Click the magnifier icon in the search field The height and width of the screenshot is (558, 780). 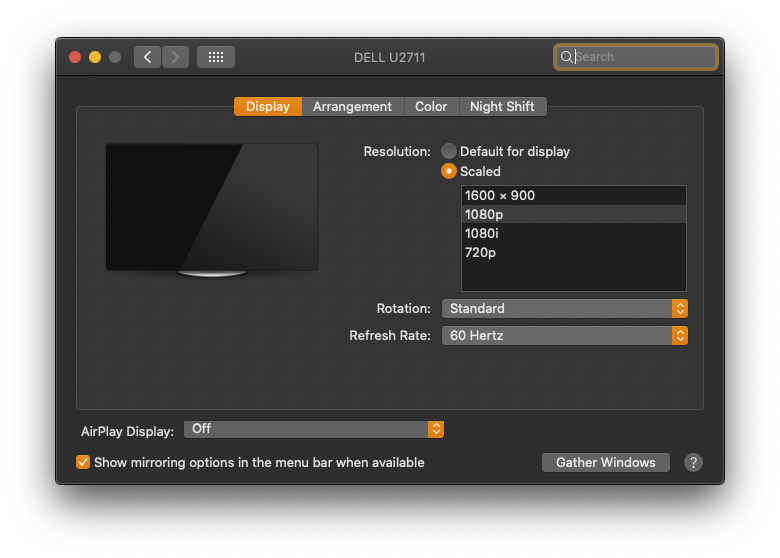point(566,57)
